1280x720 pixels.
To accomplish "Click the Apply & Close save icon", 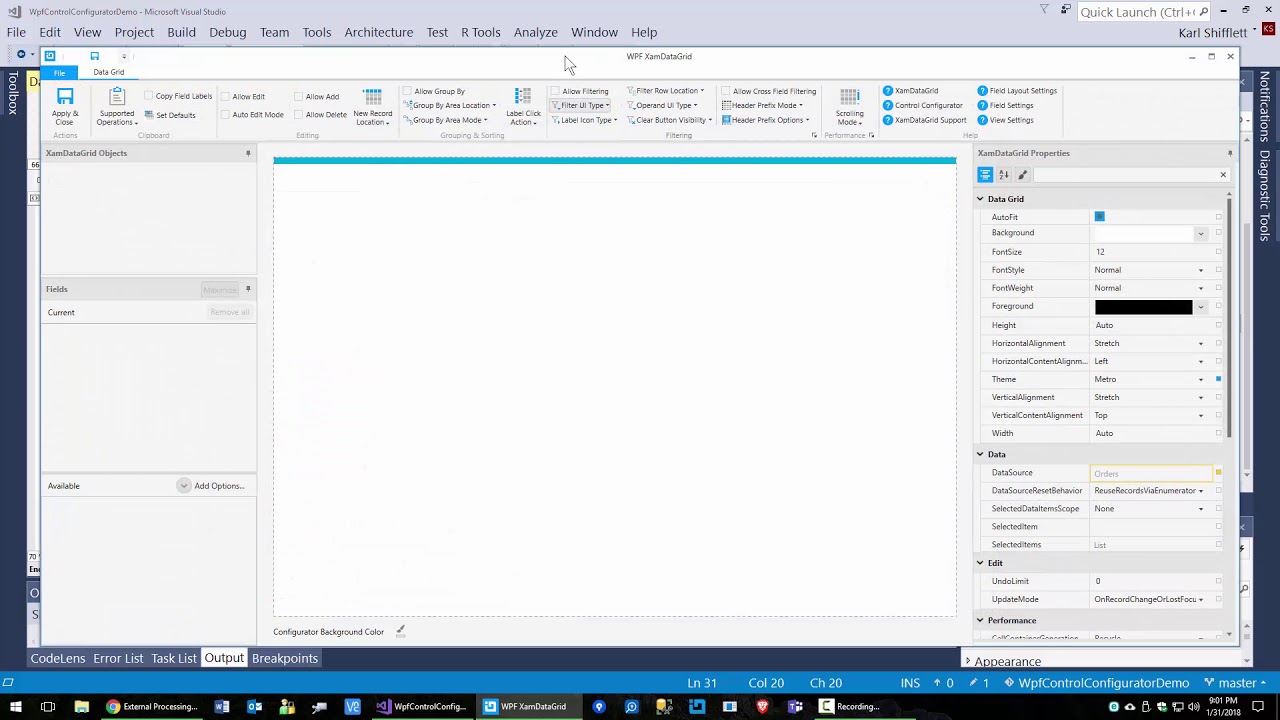I will click(x=65, y=96).
